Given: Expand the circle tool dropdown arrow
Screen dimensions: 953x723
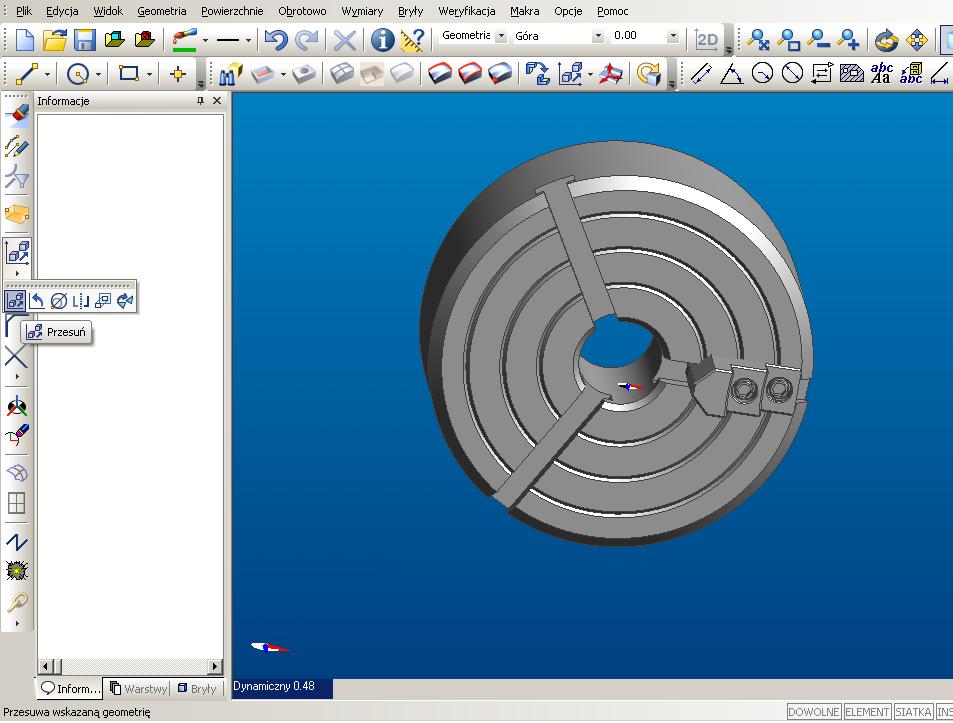Looking at the screenshot, I should click(98, 75).
